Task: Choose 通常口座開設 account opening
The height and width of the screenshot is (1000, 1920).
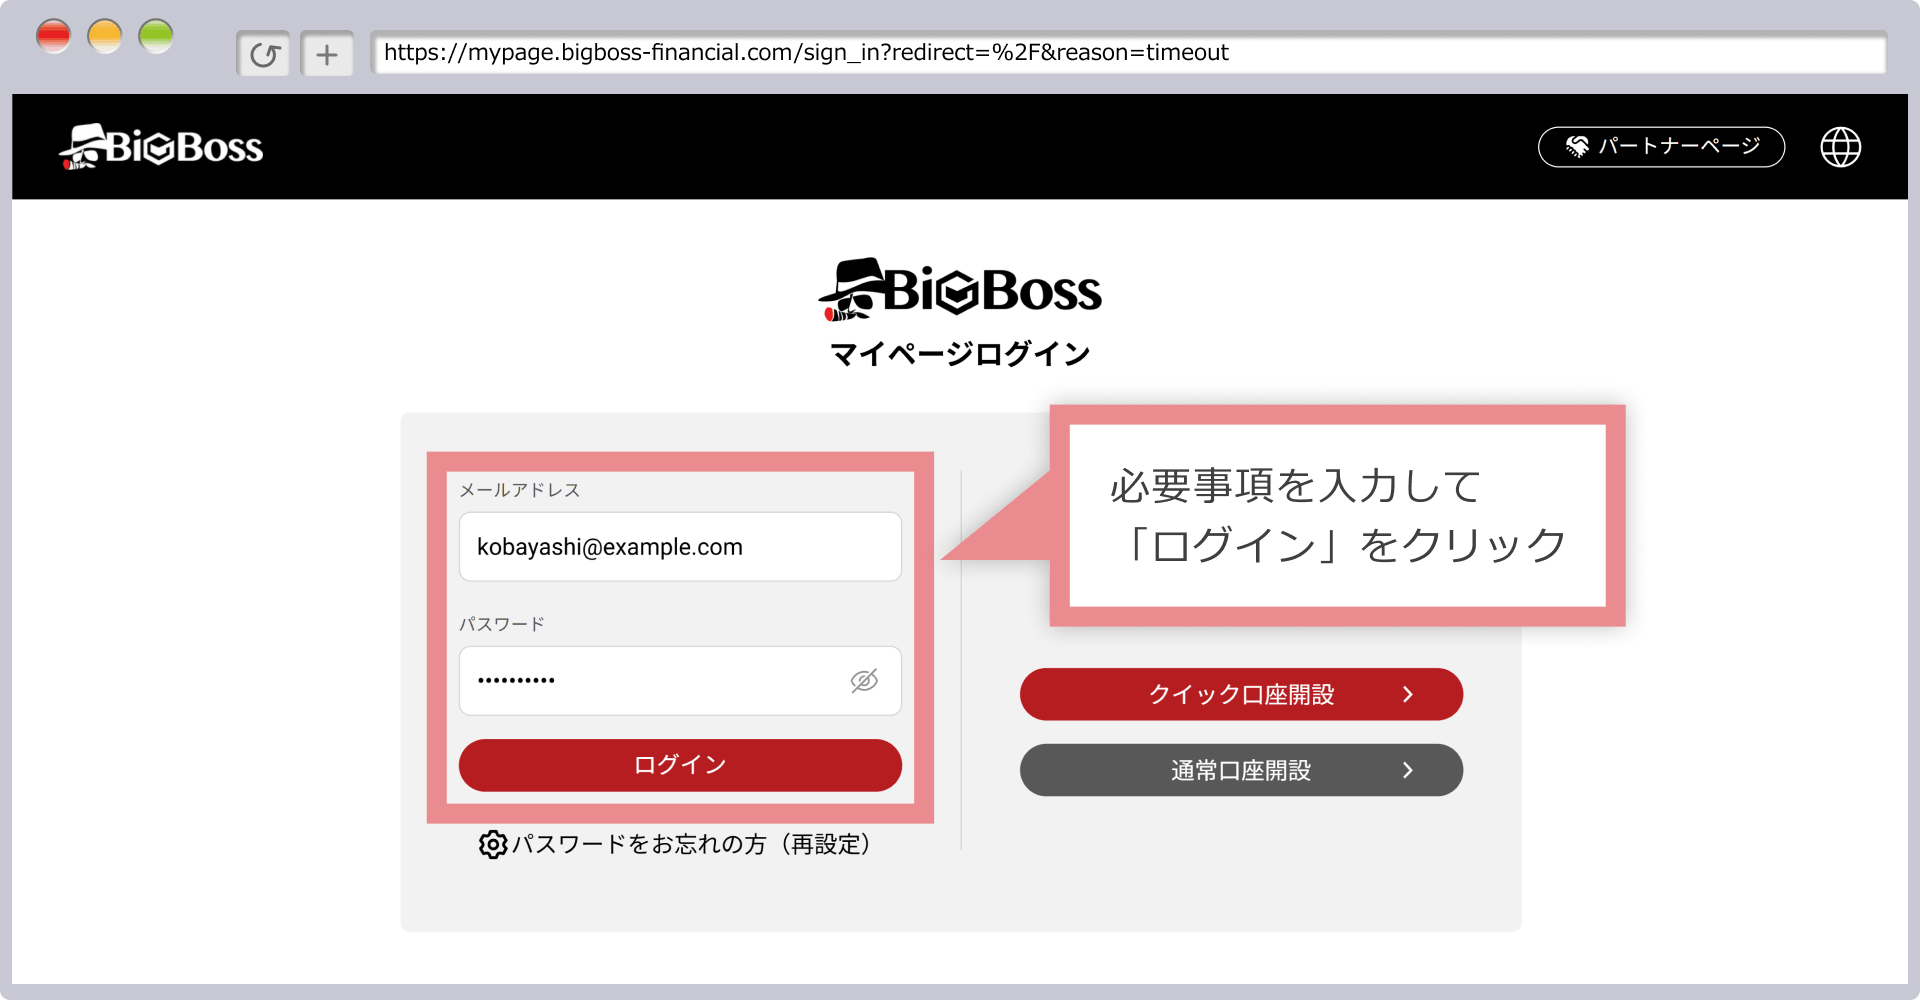Action: point(1241,770)
